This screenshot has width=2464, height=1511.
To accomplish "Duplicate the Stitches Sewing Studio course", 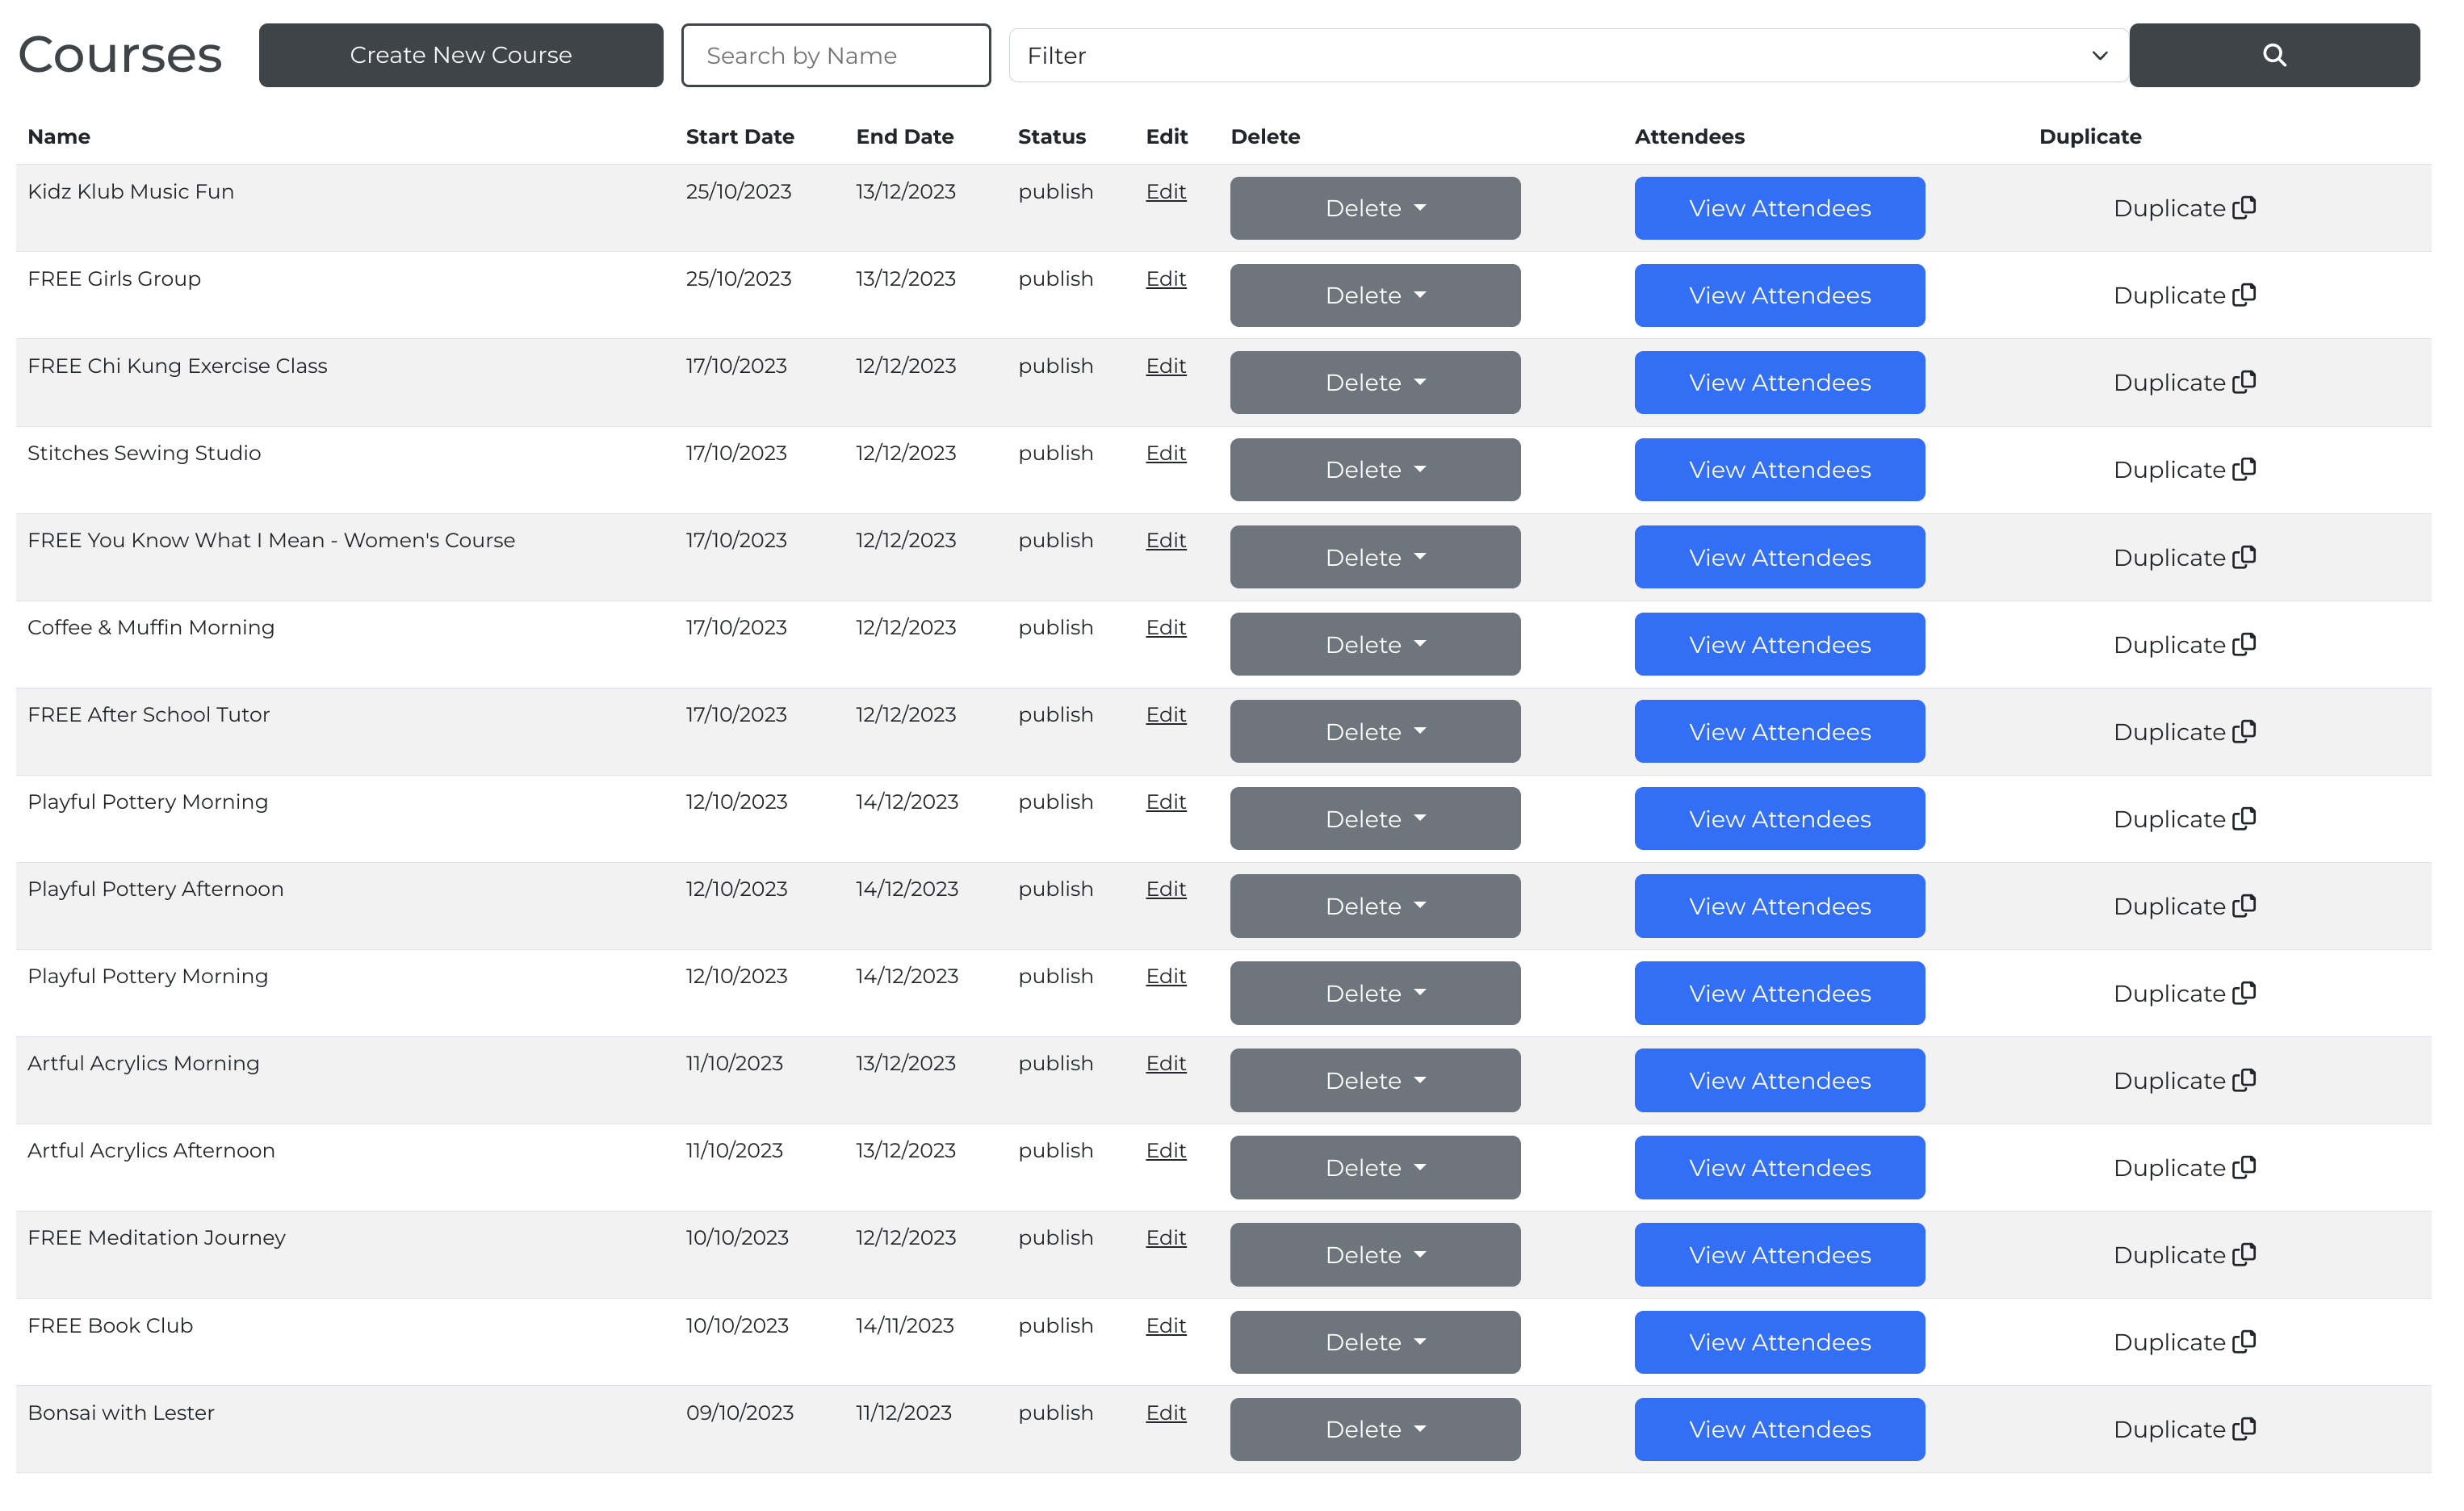I will (2183, 470).
